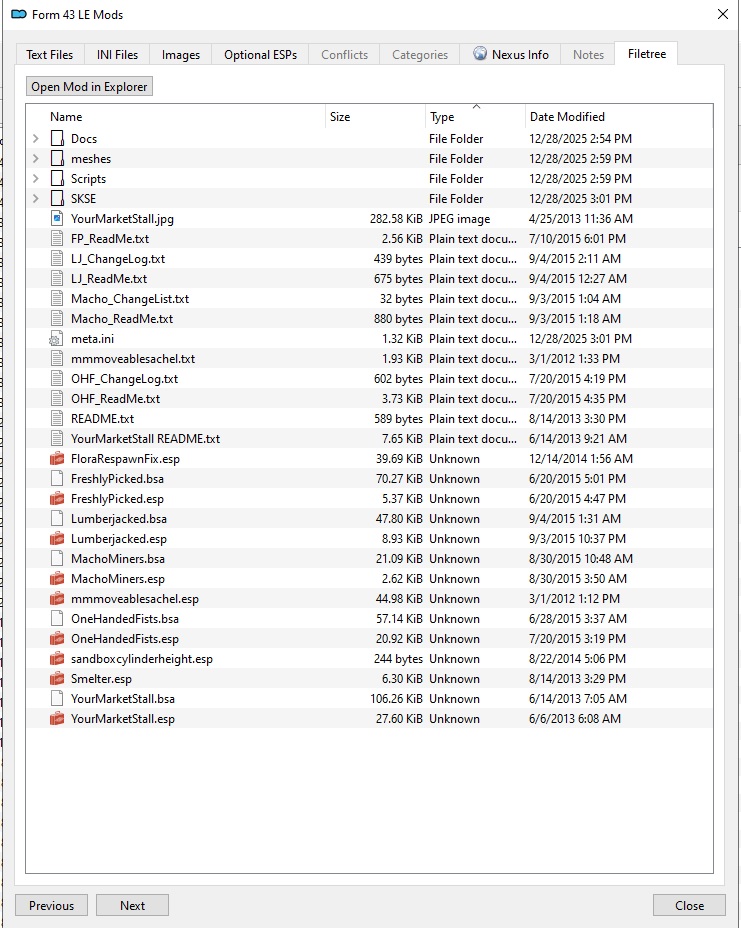Click the Open Mod in Explorer button
The width and height of the screenshot is (741, 928).
click(89, 86)
